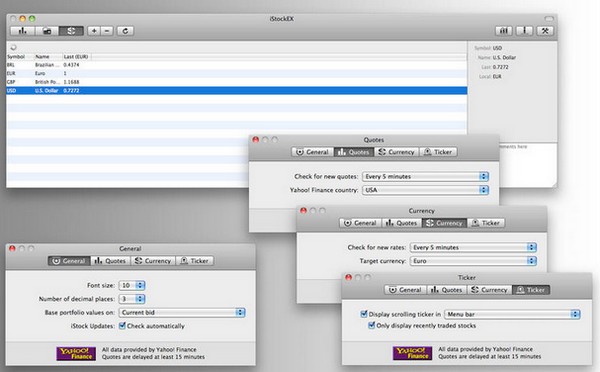Screen dimensions: 600x372
Task: Click the Yahoo! Finance logo in General window
Action: point(76,353)
